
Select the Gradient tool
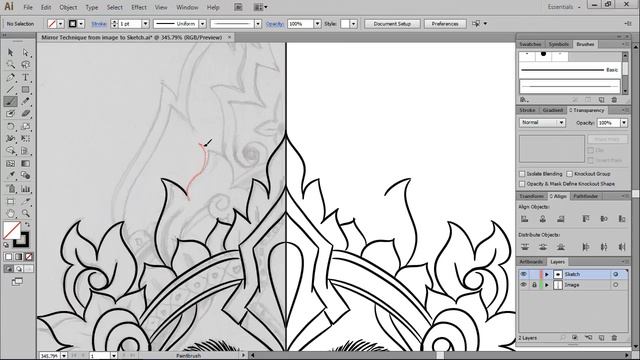click(x=25, y=163)
